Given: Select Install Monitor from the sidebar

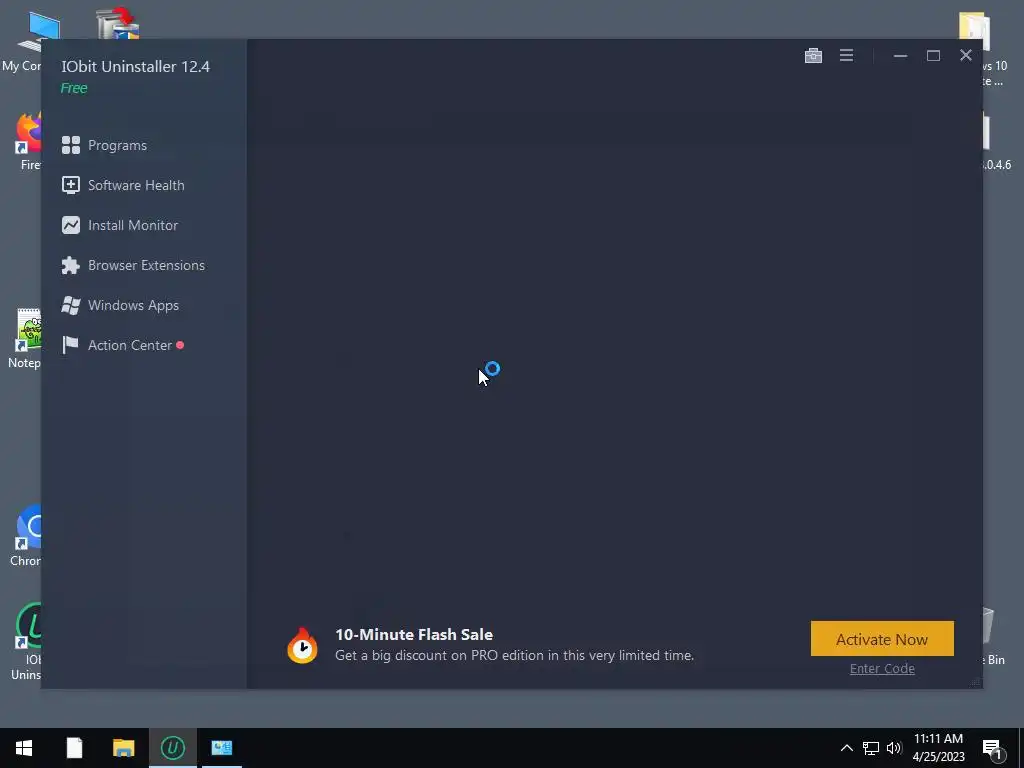Looking at the screenshot, I should (120, 225).
